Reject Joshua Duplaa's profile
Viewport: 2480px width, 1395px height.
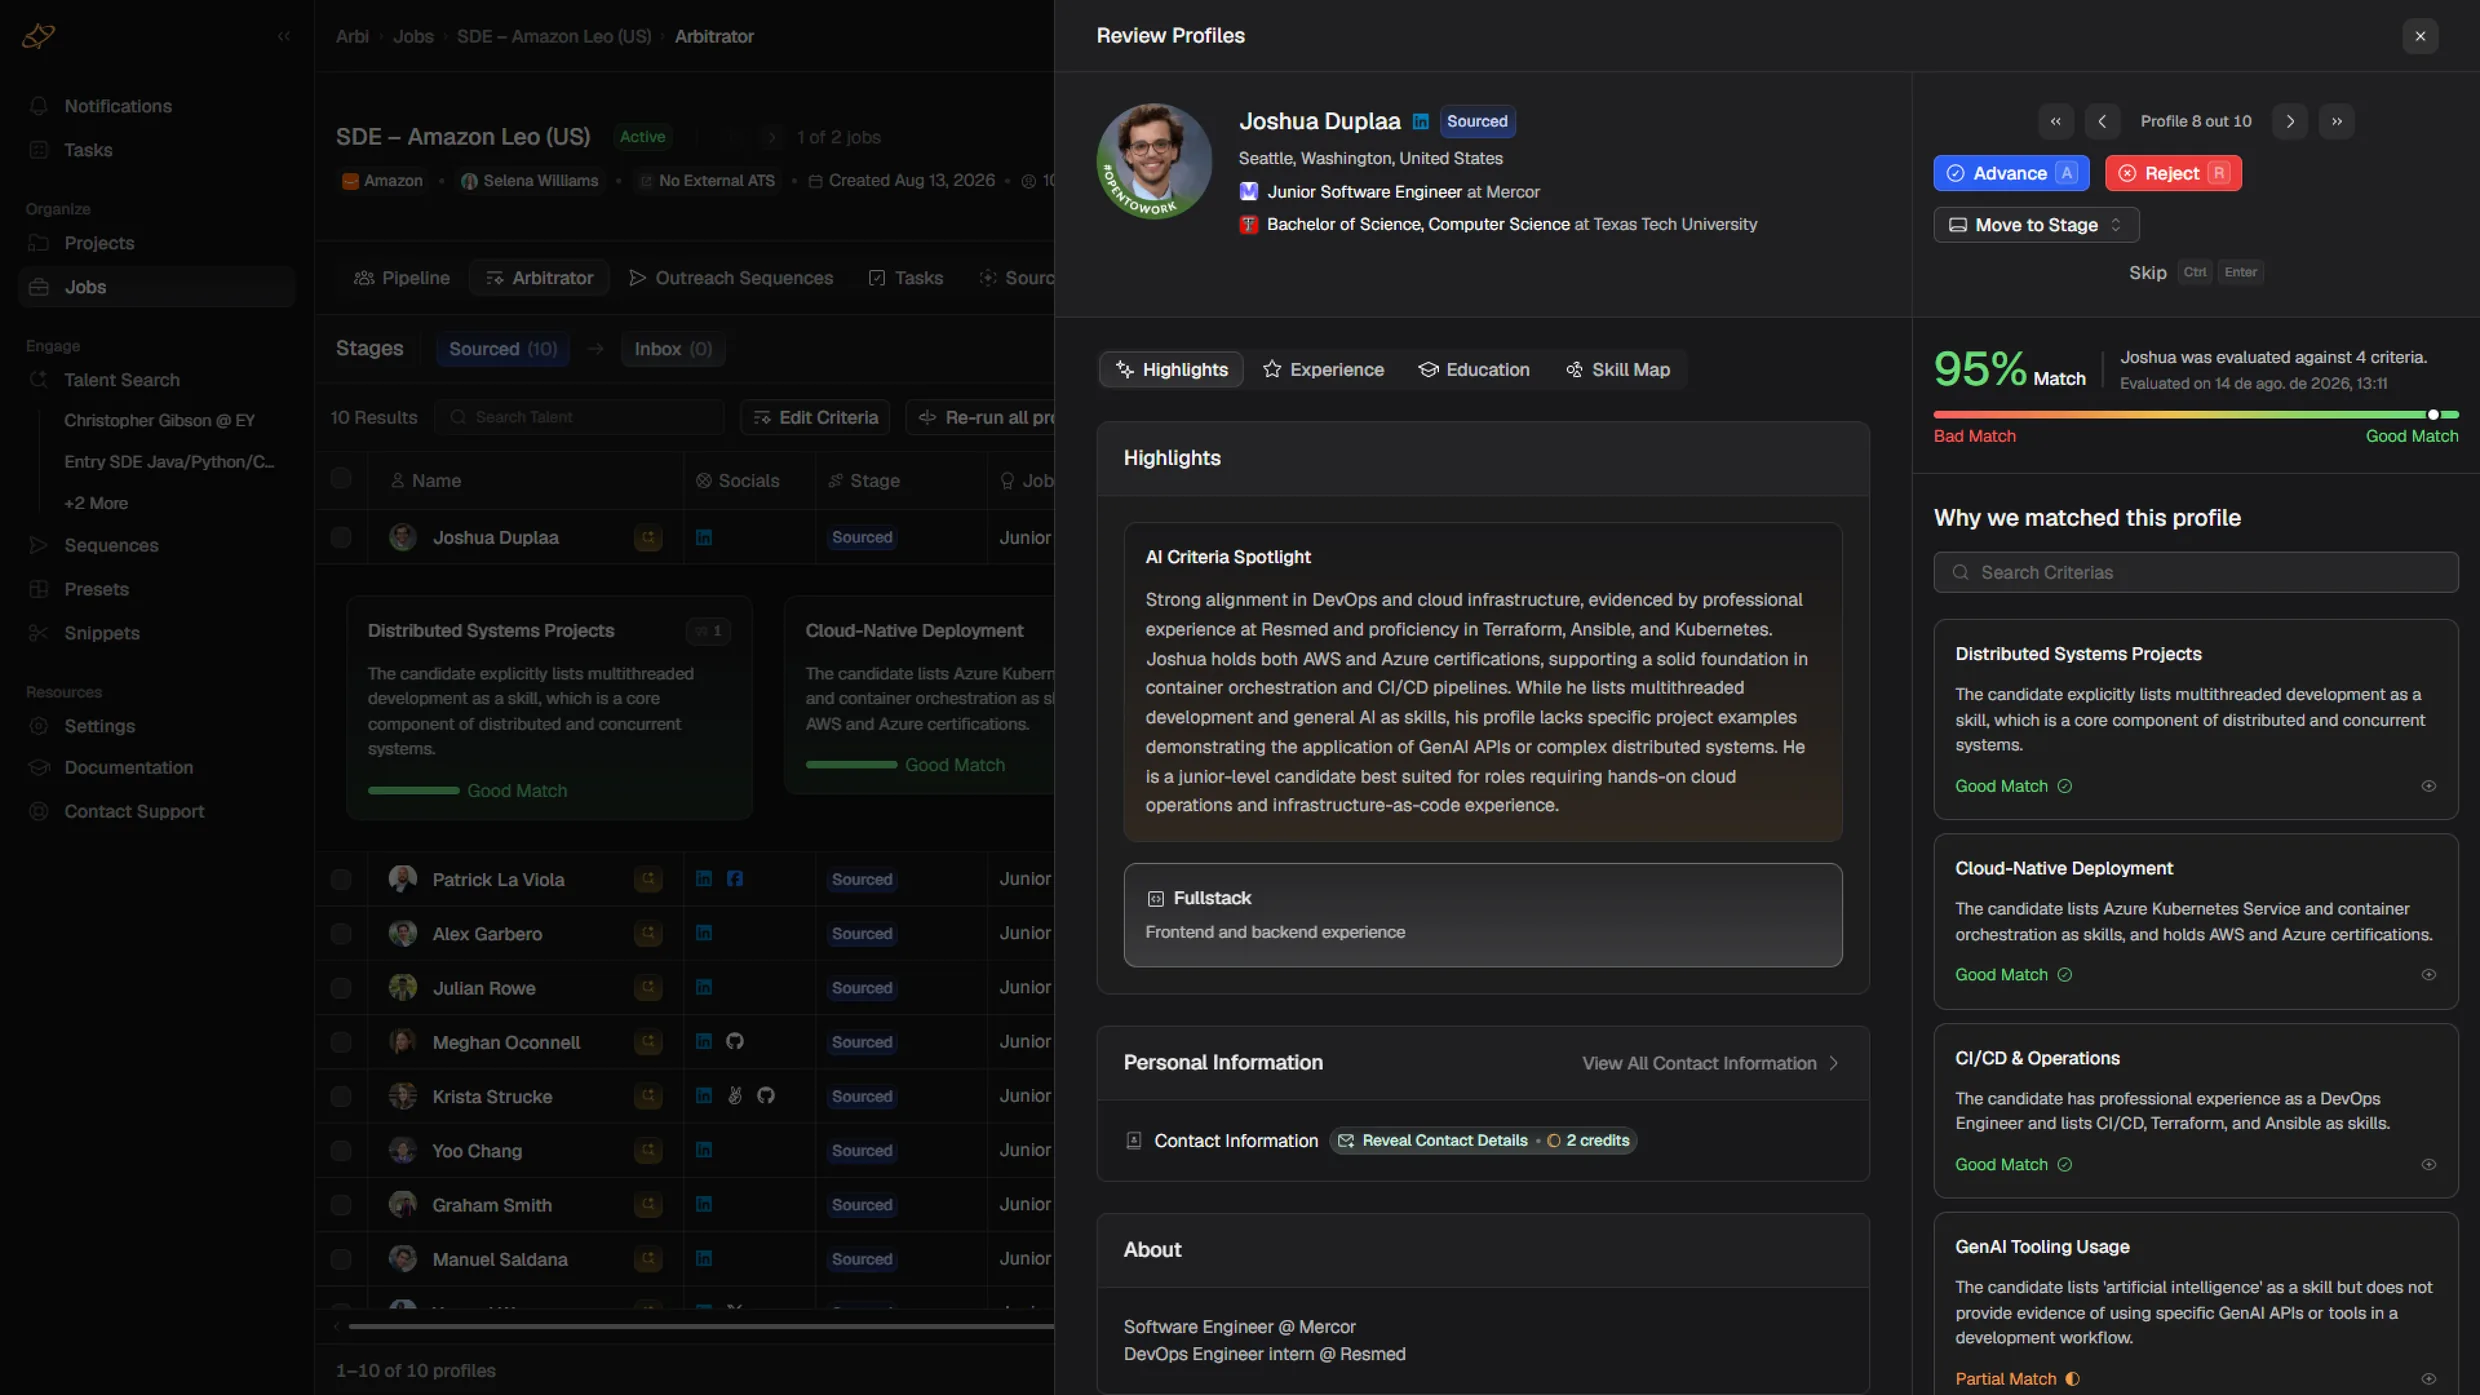pos(2173,173)
